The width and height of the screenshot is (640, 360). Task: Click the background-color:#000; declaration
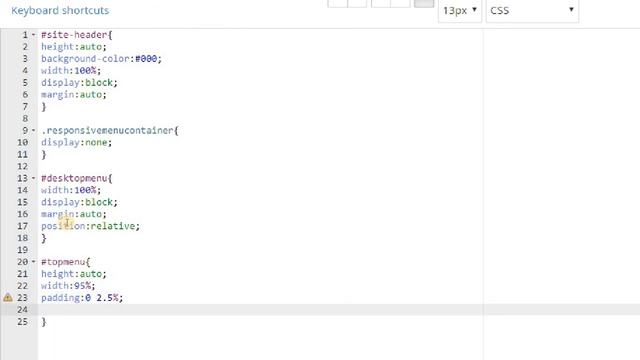click(101, 59)
